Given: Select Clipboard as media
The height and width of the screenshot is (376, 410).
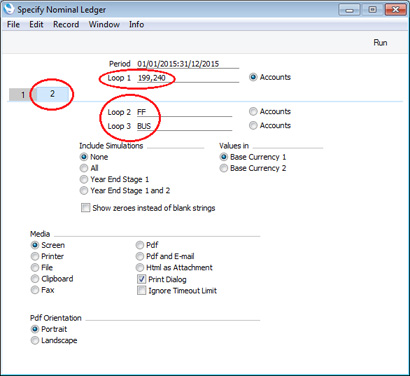Looking at the screenshot, I should pos(35,279).
